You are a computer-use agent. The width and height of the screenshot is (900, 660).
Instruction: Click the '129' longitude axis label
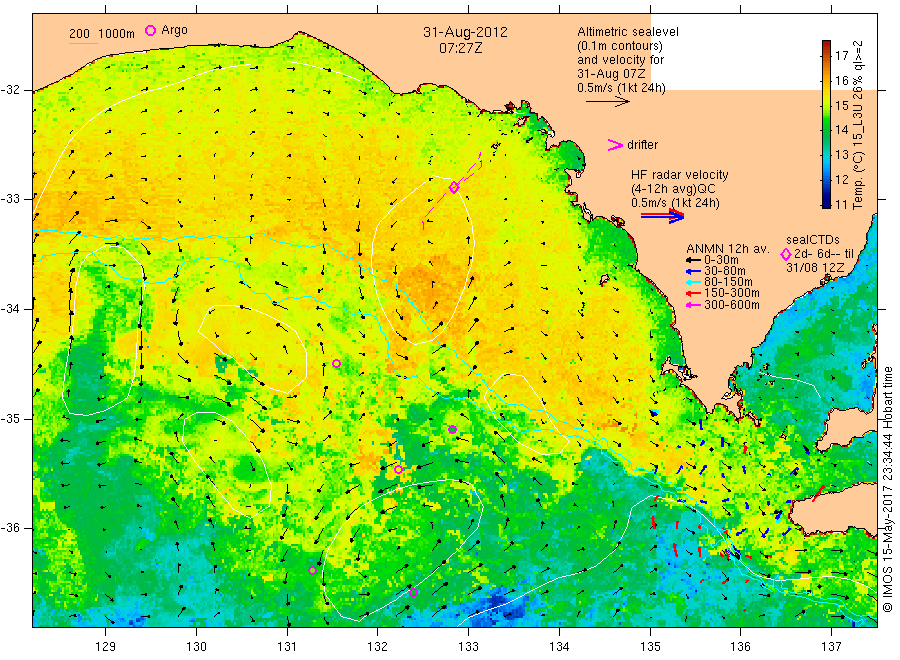pos(106,647)
